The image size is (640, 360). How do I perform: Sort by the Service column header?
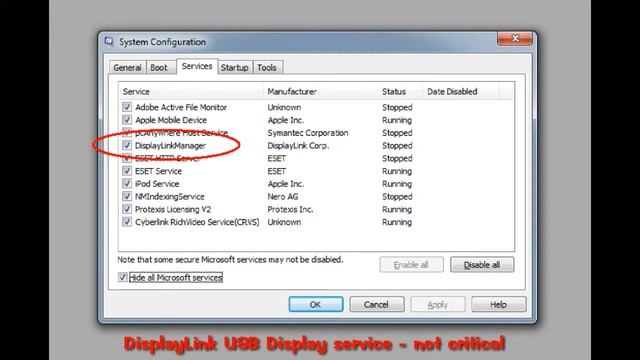click(x=191, y=91)
